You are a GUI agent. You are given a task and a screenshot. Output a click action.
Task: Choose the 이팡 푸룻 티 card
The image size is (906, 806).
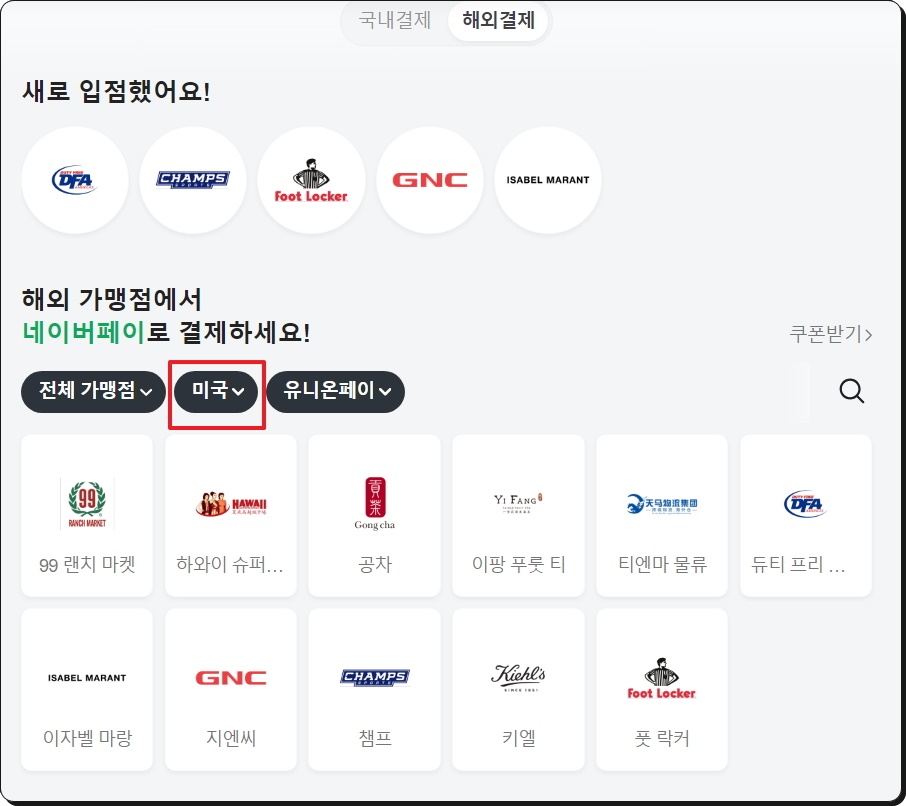pos(518,515)
